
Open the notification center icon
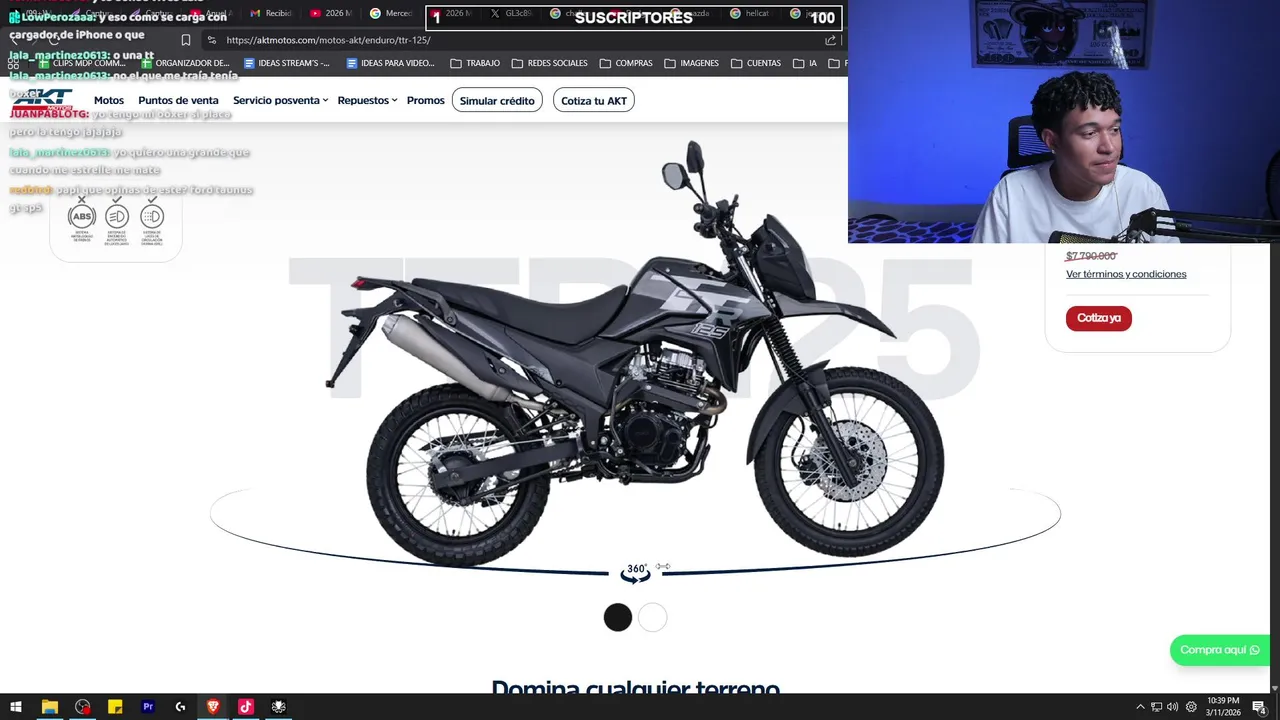(1260, 707)
